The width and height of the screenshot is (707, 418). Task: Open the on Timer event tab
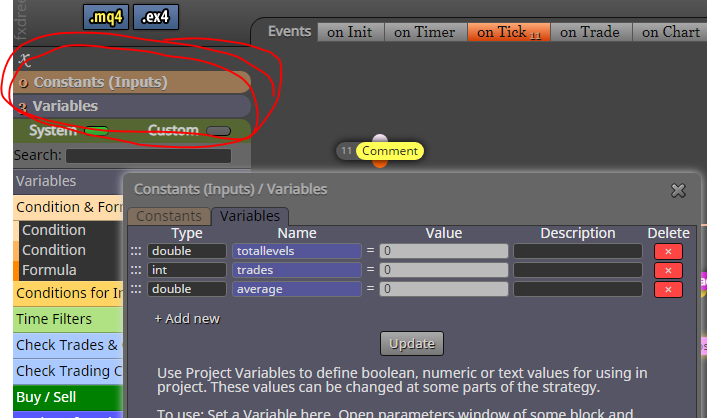point(425,32)
